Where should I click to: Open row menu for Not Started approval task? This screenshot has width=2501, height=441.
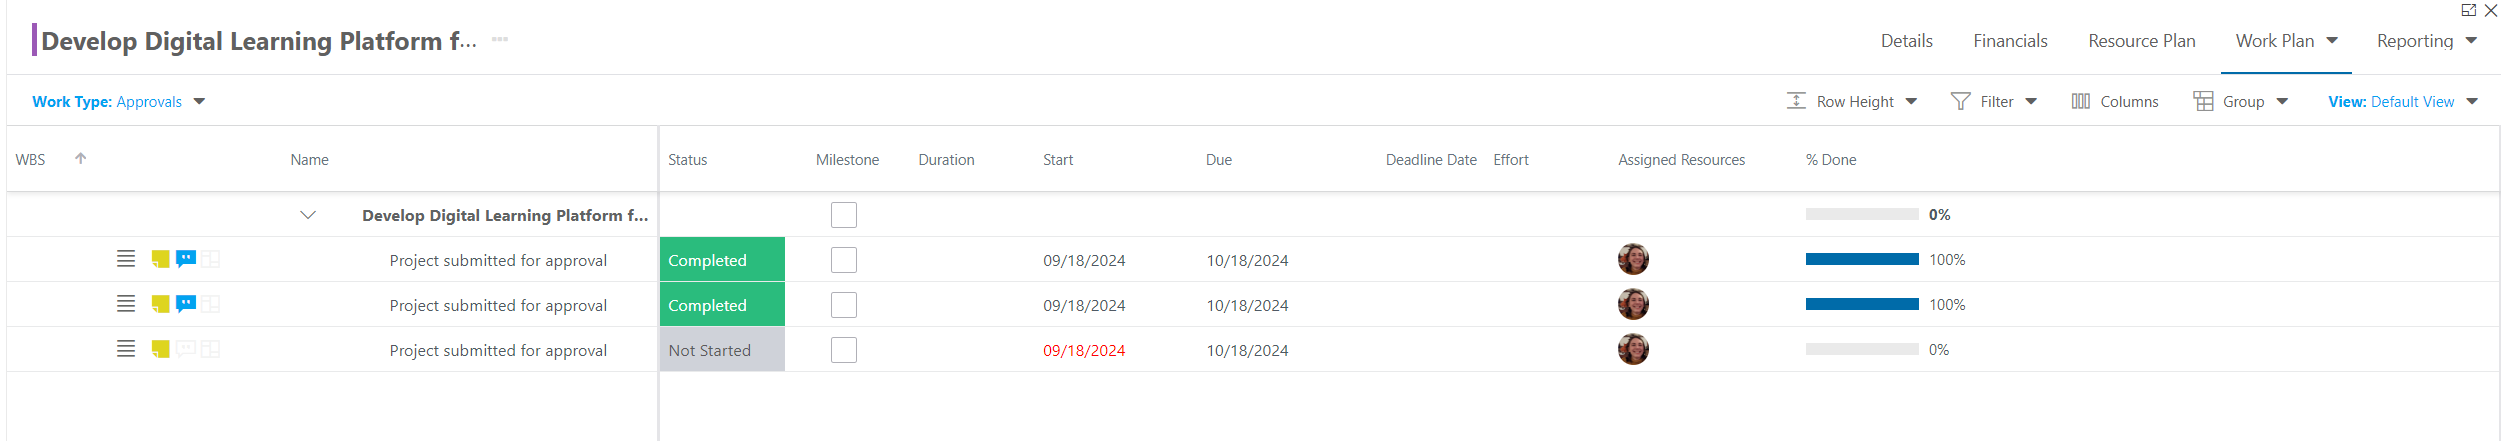126,349
